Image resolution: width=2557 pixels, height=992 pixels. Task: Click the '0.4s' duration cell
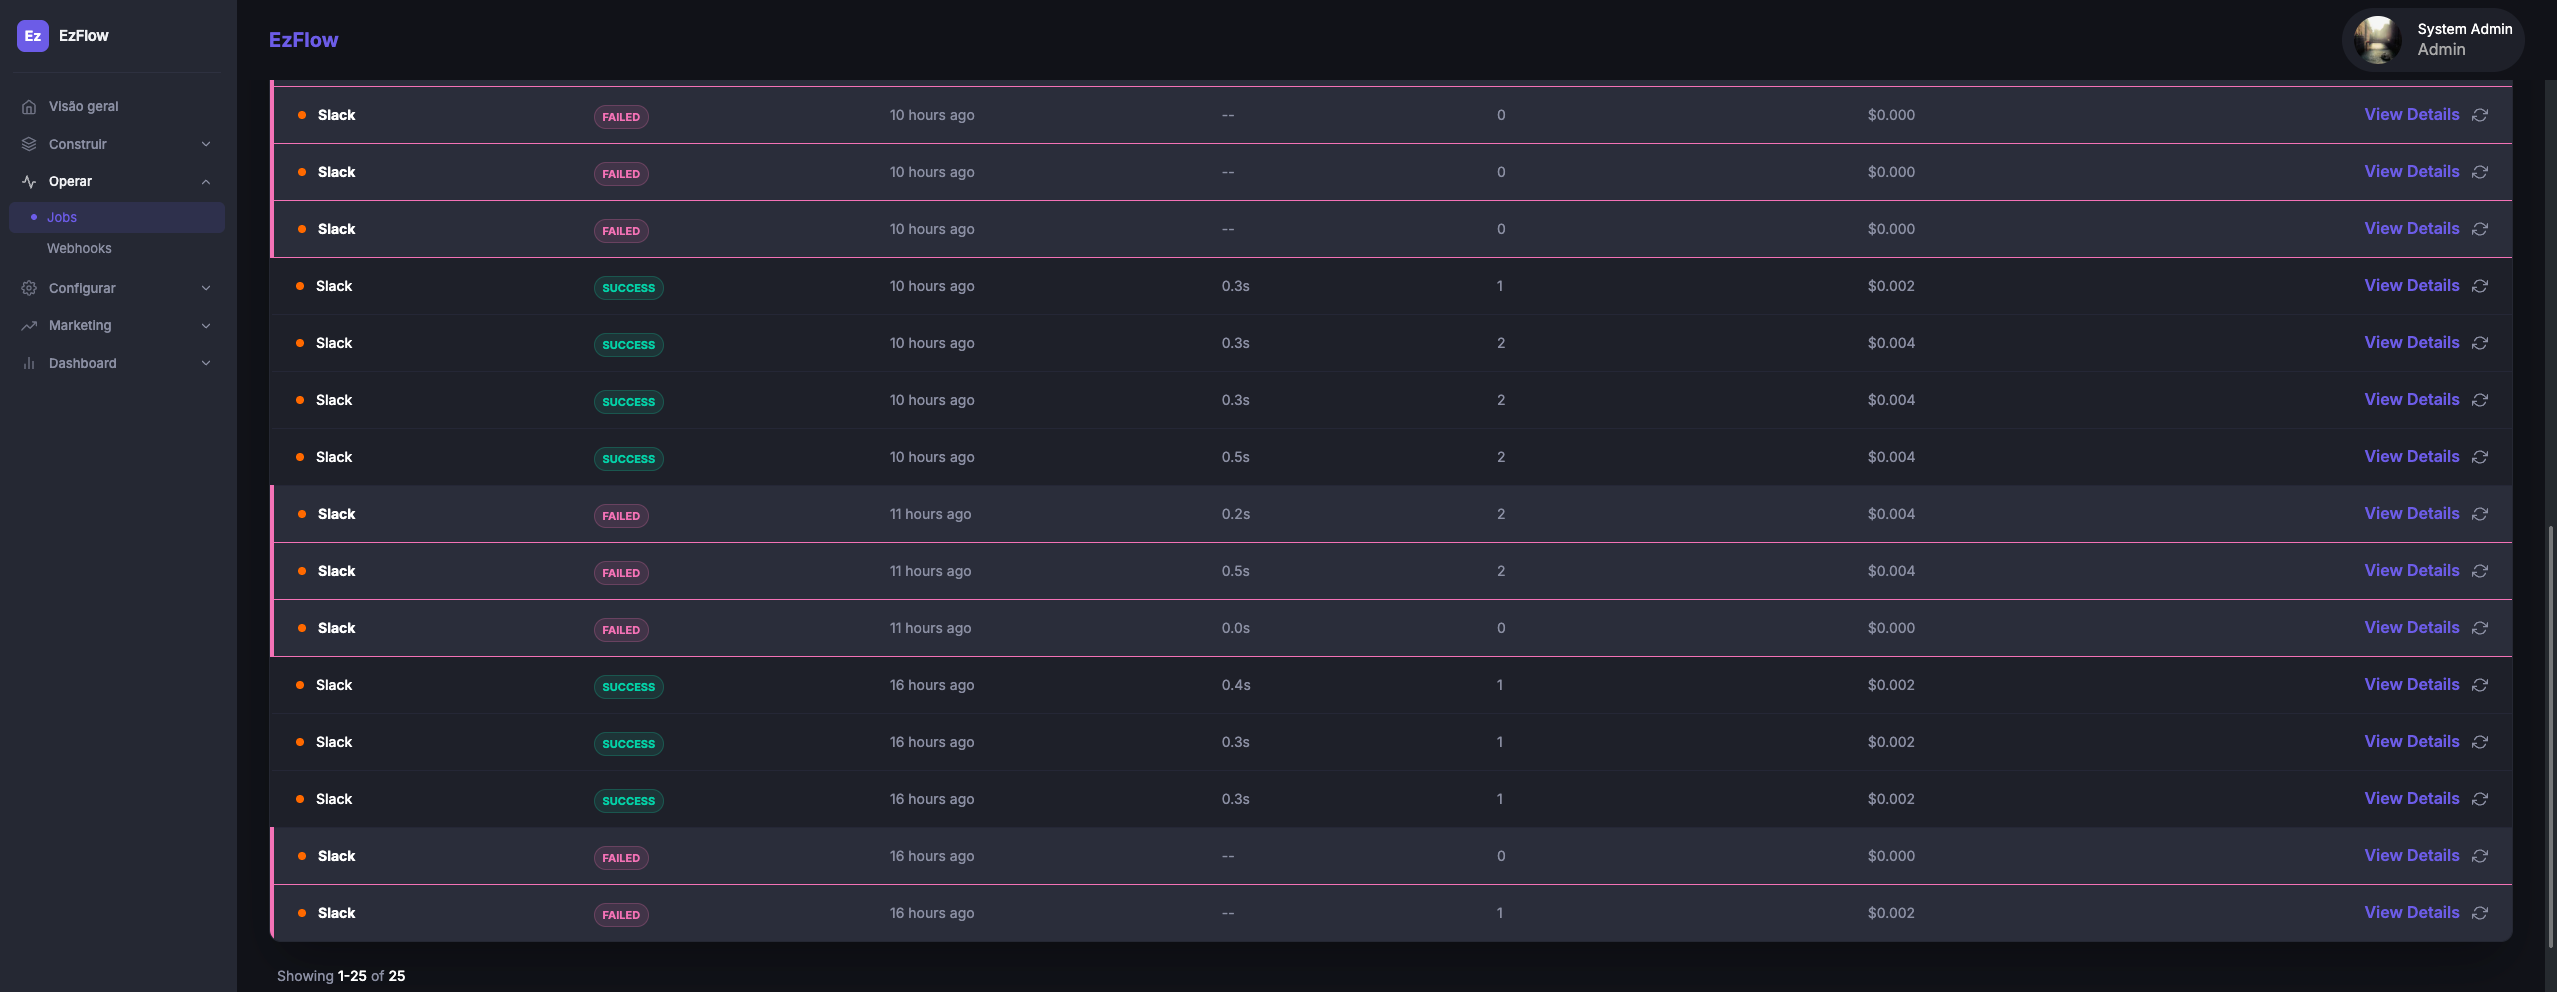[1235, 685]
